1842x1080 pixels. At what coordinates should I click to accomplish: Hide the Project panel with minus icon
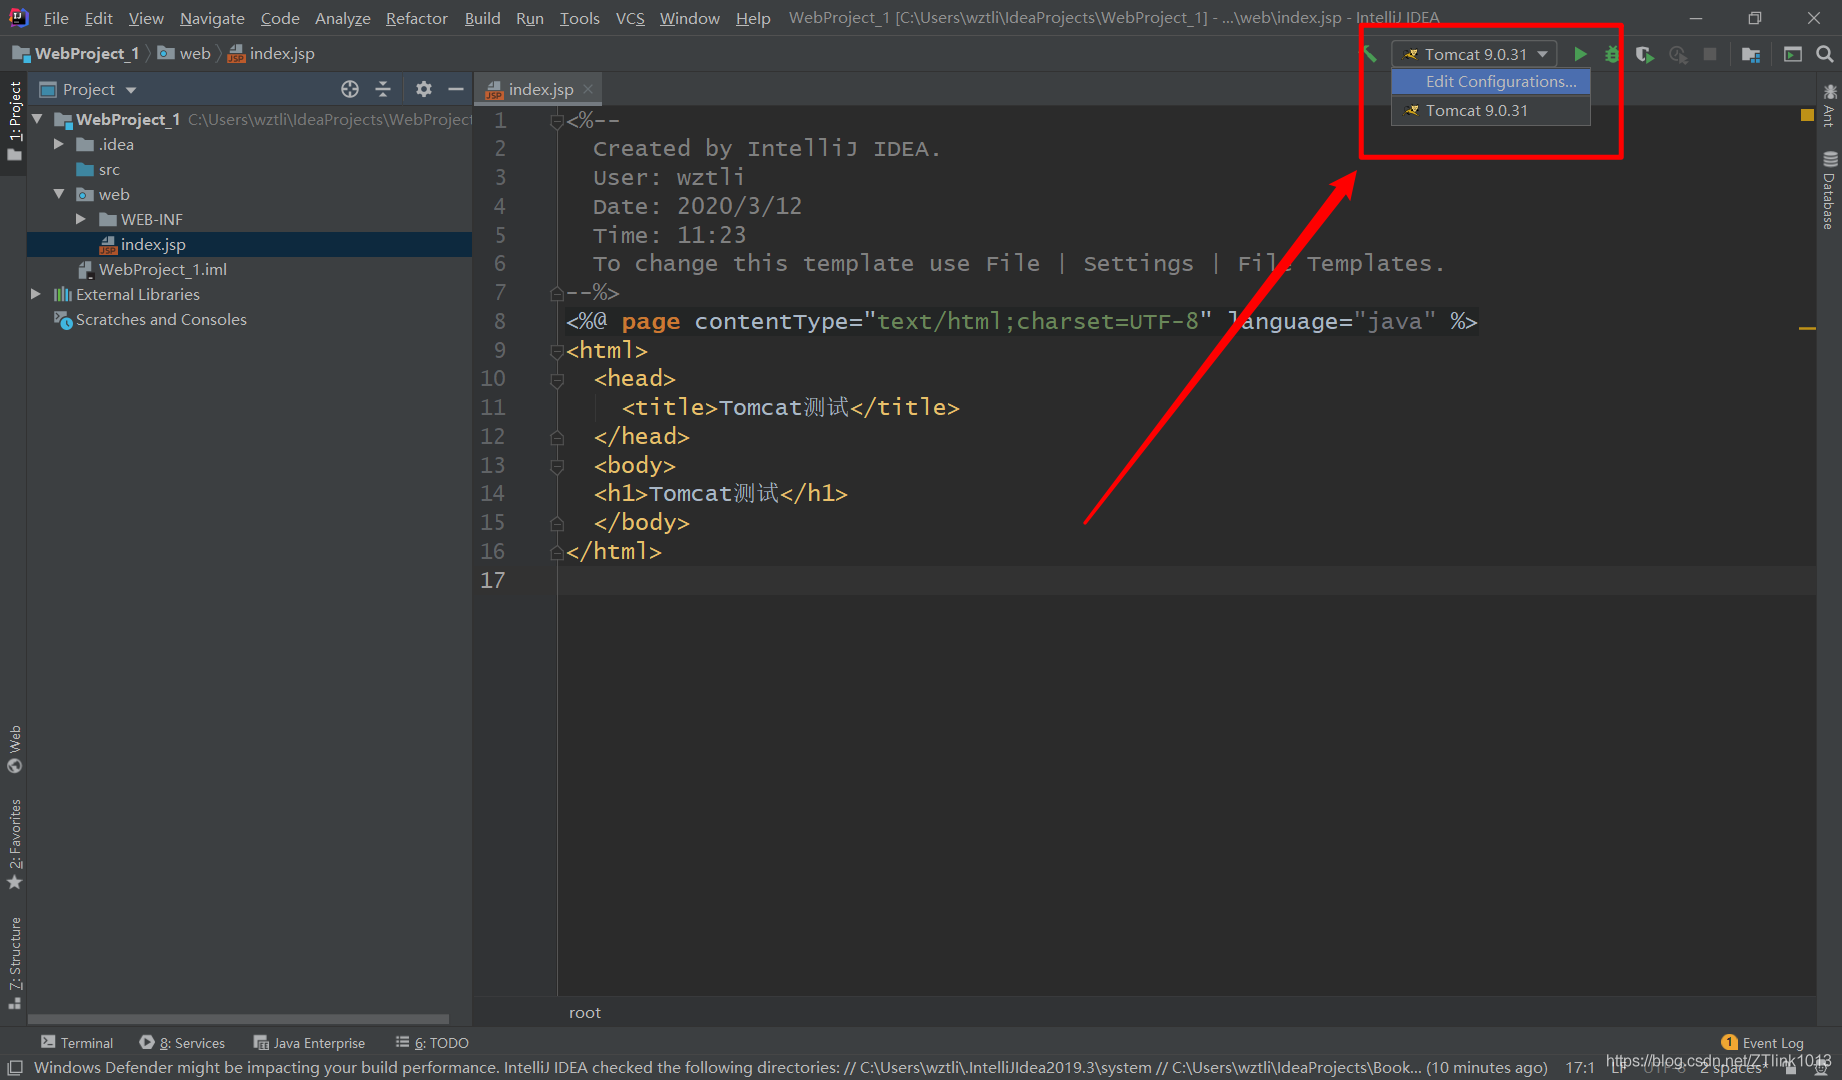456,89
